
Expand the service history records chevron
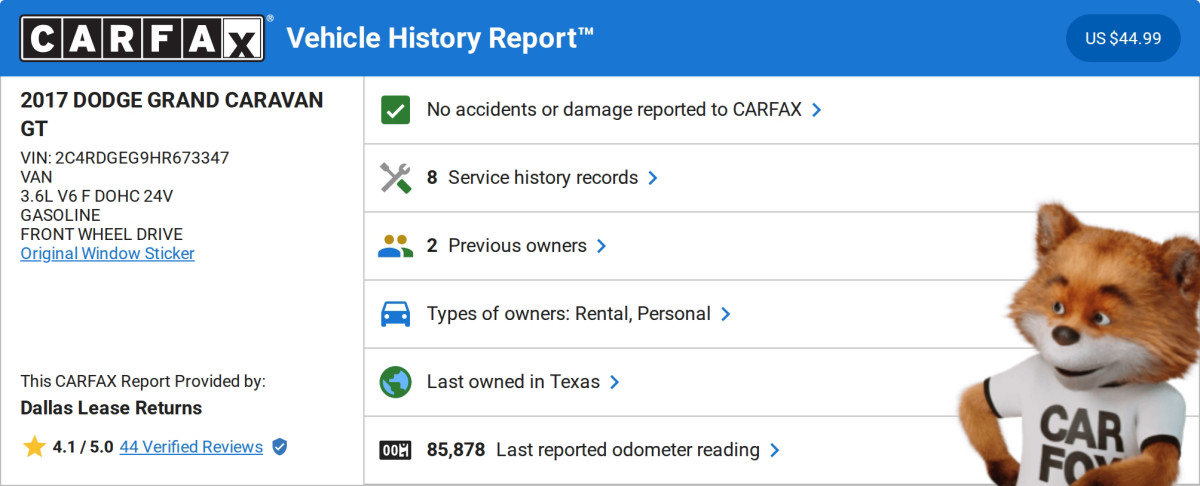point(653,178)
